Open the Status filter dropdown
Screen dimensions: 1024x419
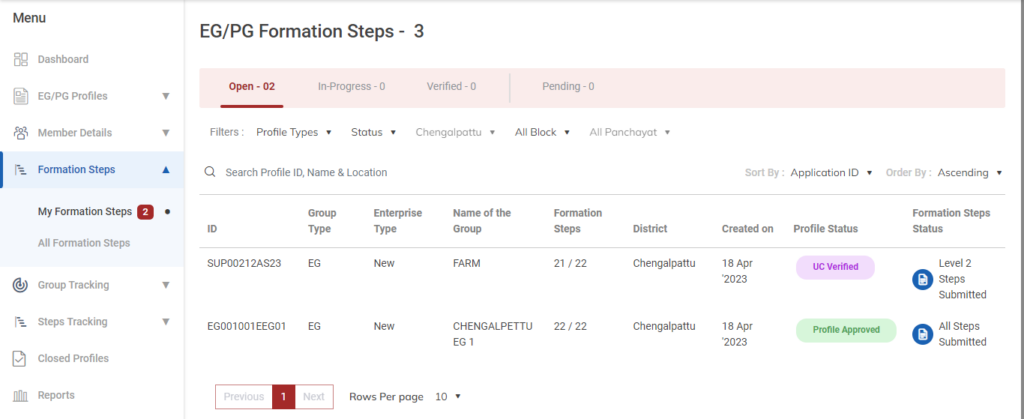[x=373, y=132]
